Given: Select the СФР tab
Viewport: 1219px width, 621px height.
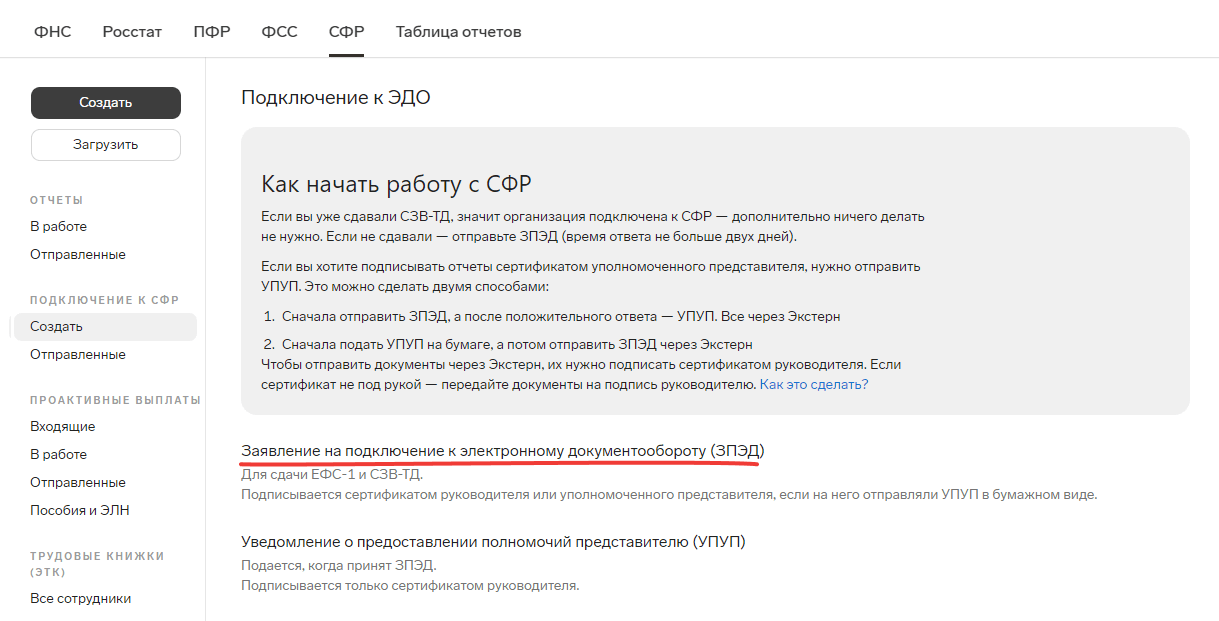Looking at the screenshot, I should (346, 31).
